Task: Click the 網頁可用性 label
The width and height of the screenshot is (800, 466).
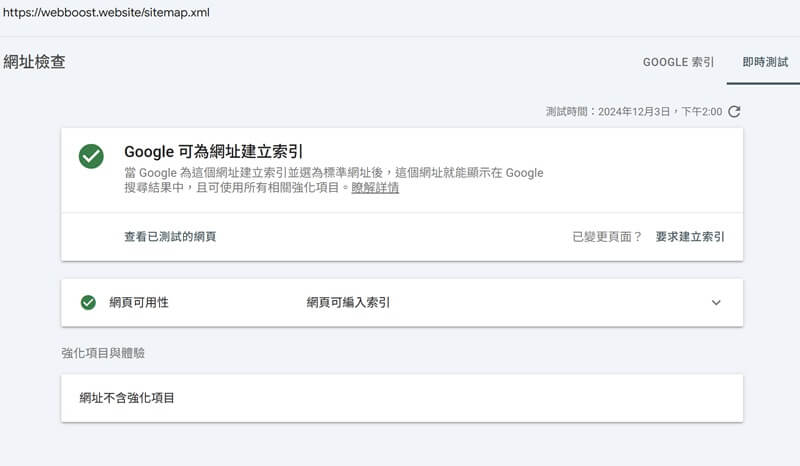Action: click(x=139, y=303)
